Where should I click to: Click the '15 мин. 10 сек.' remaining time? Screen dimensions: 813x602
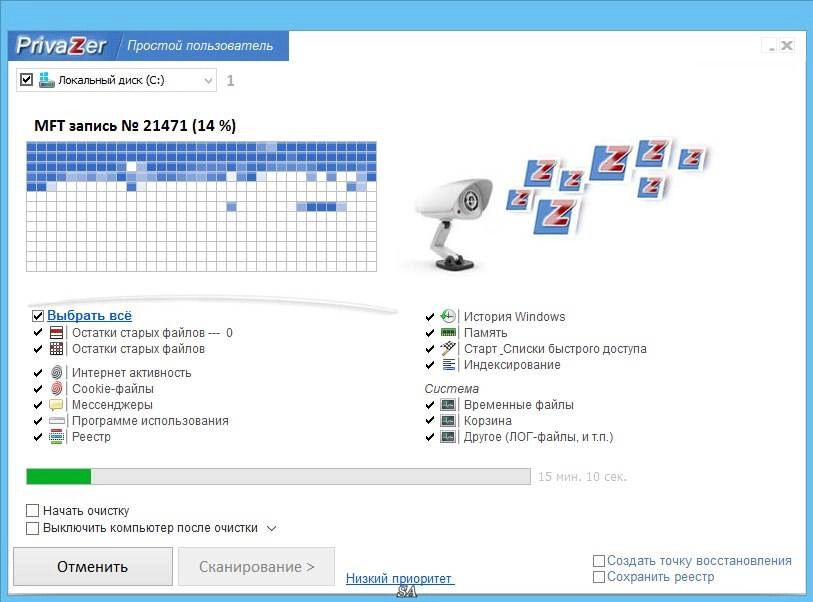point(582,477)
